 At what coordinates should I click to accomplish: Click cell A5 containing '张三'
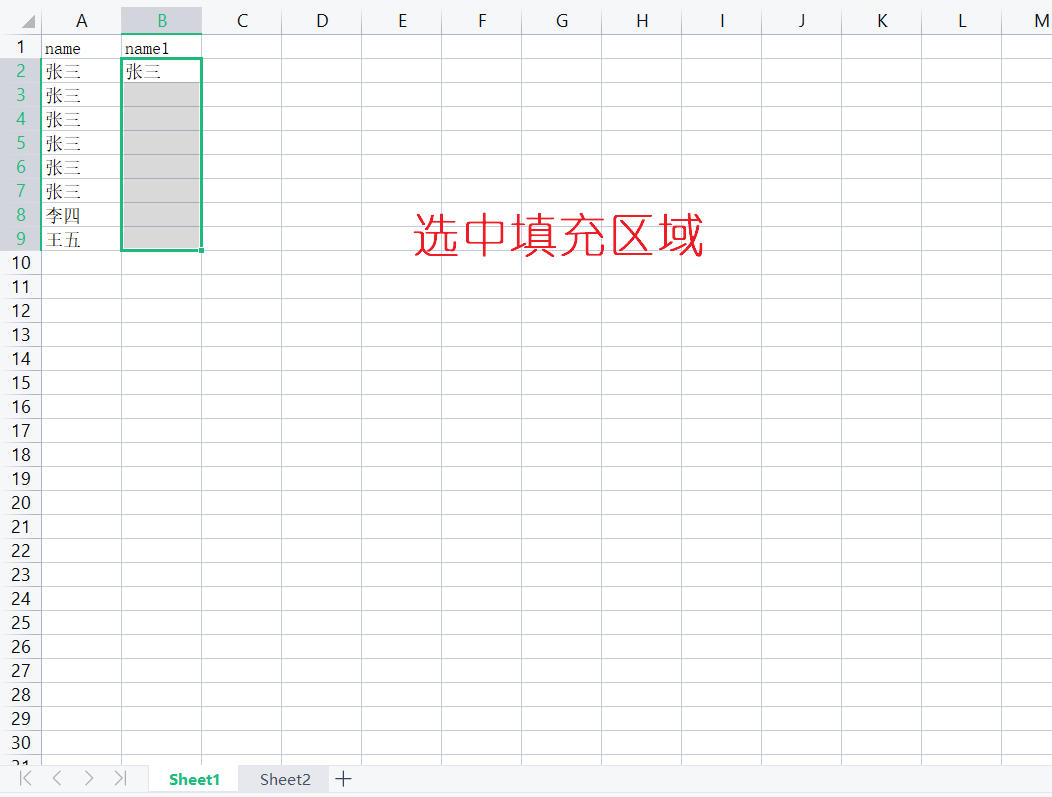(81, 143)
